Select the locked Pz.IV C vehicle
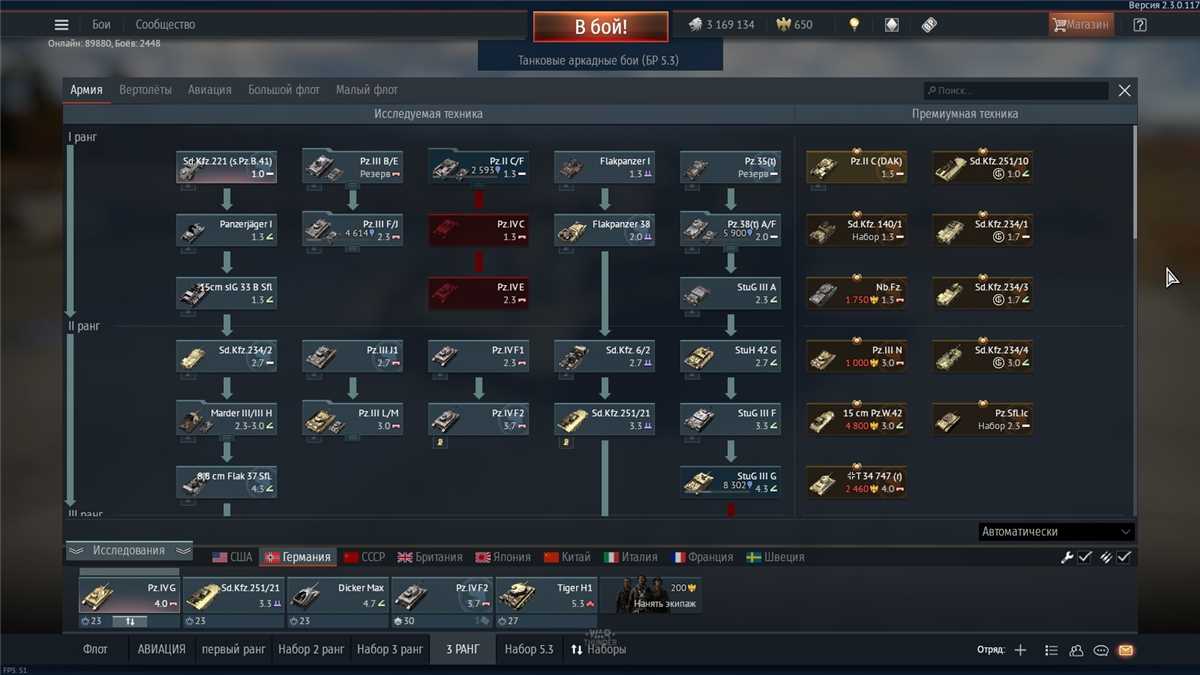 [x=479, y=230]
